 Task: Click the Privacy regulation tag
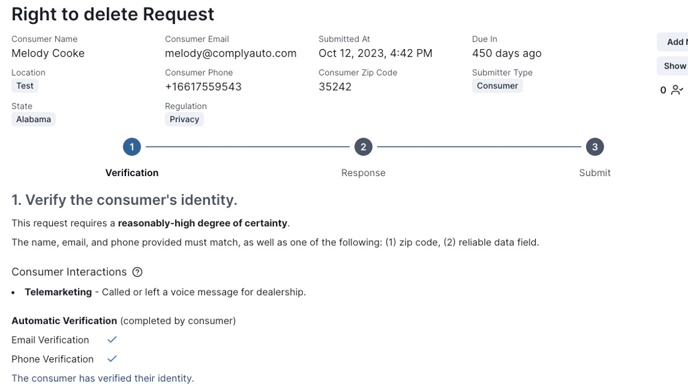point(184,119)
